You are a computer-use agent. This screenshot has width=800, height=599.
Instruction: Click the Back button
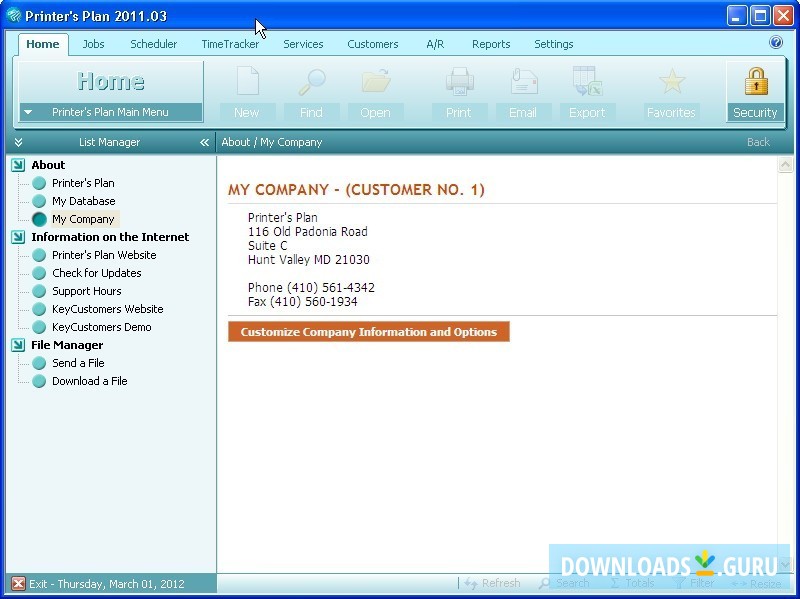[x=758, y=142]
